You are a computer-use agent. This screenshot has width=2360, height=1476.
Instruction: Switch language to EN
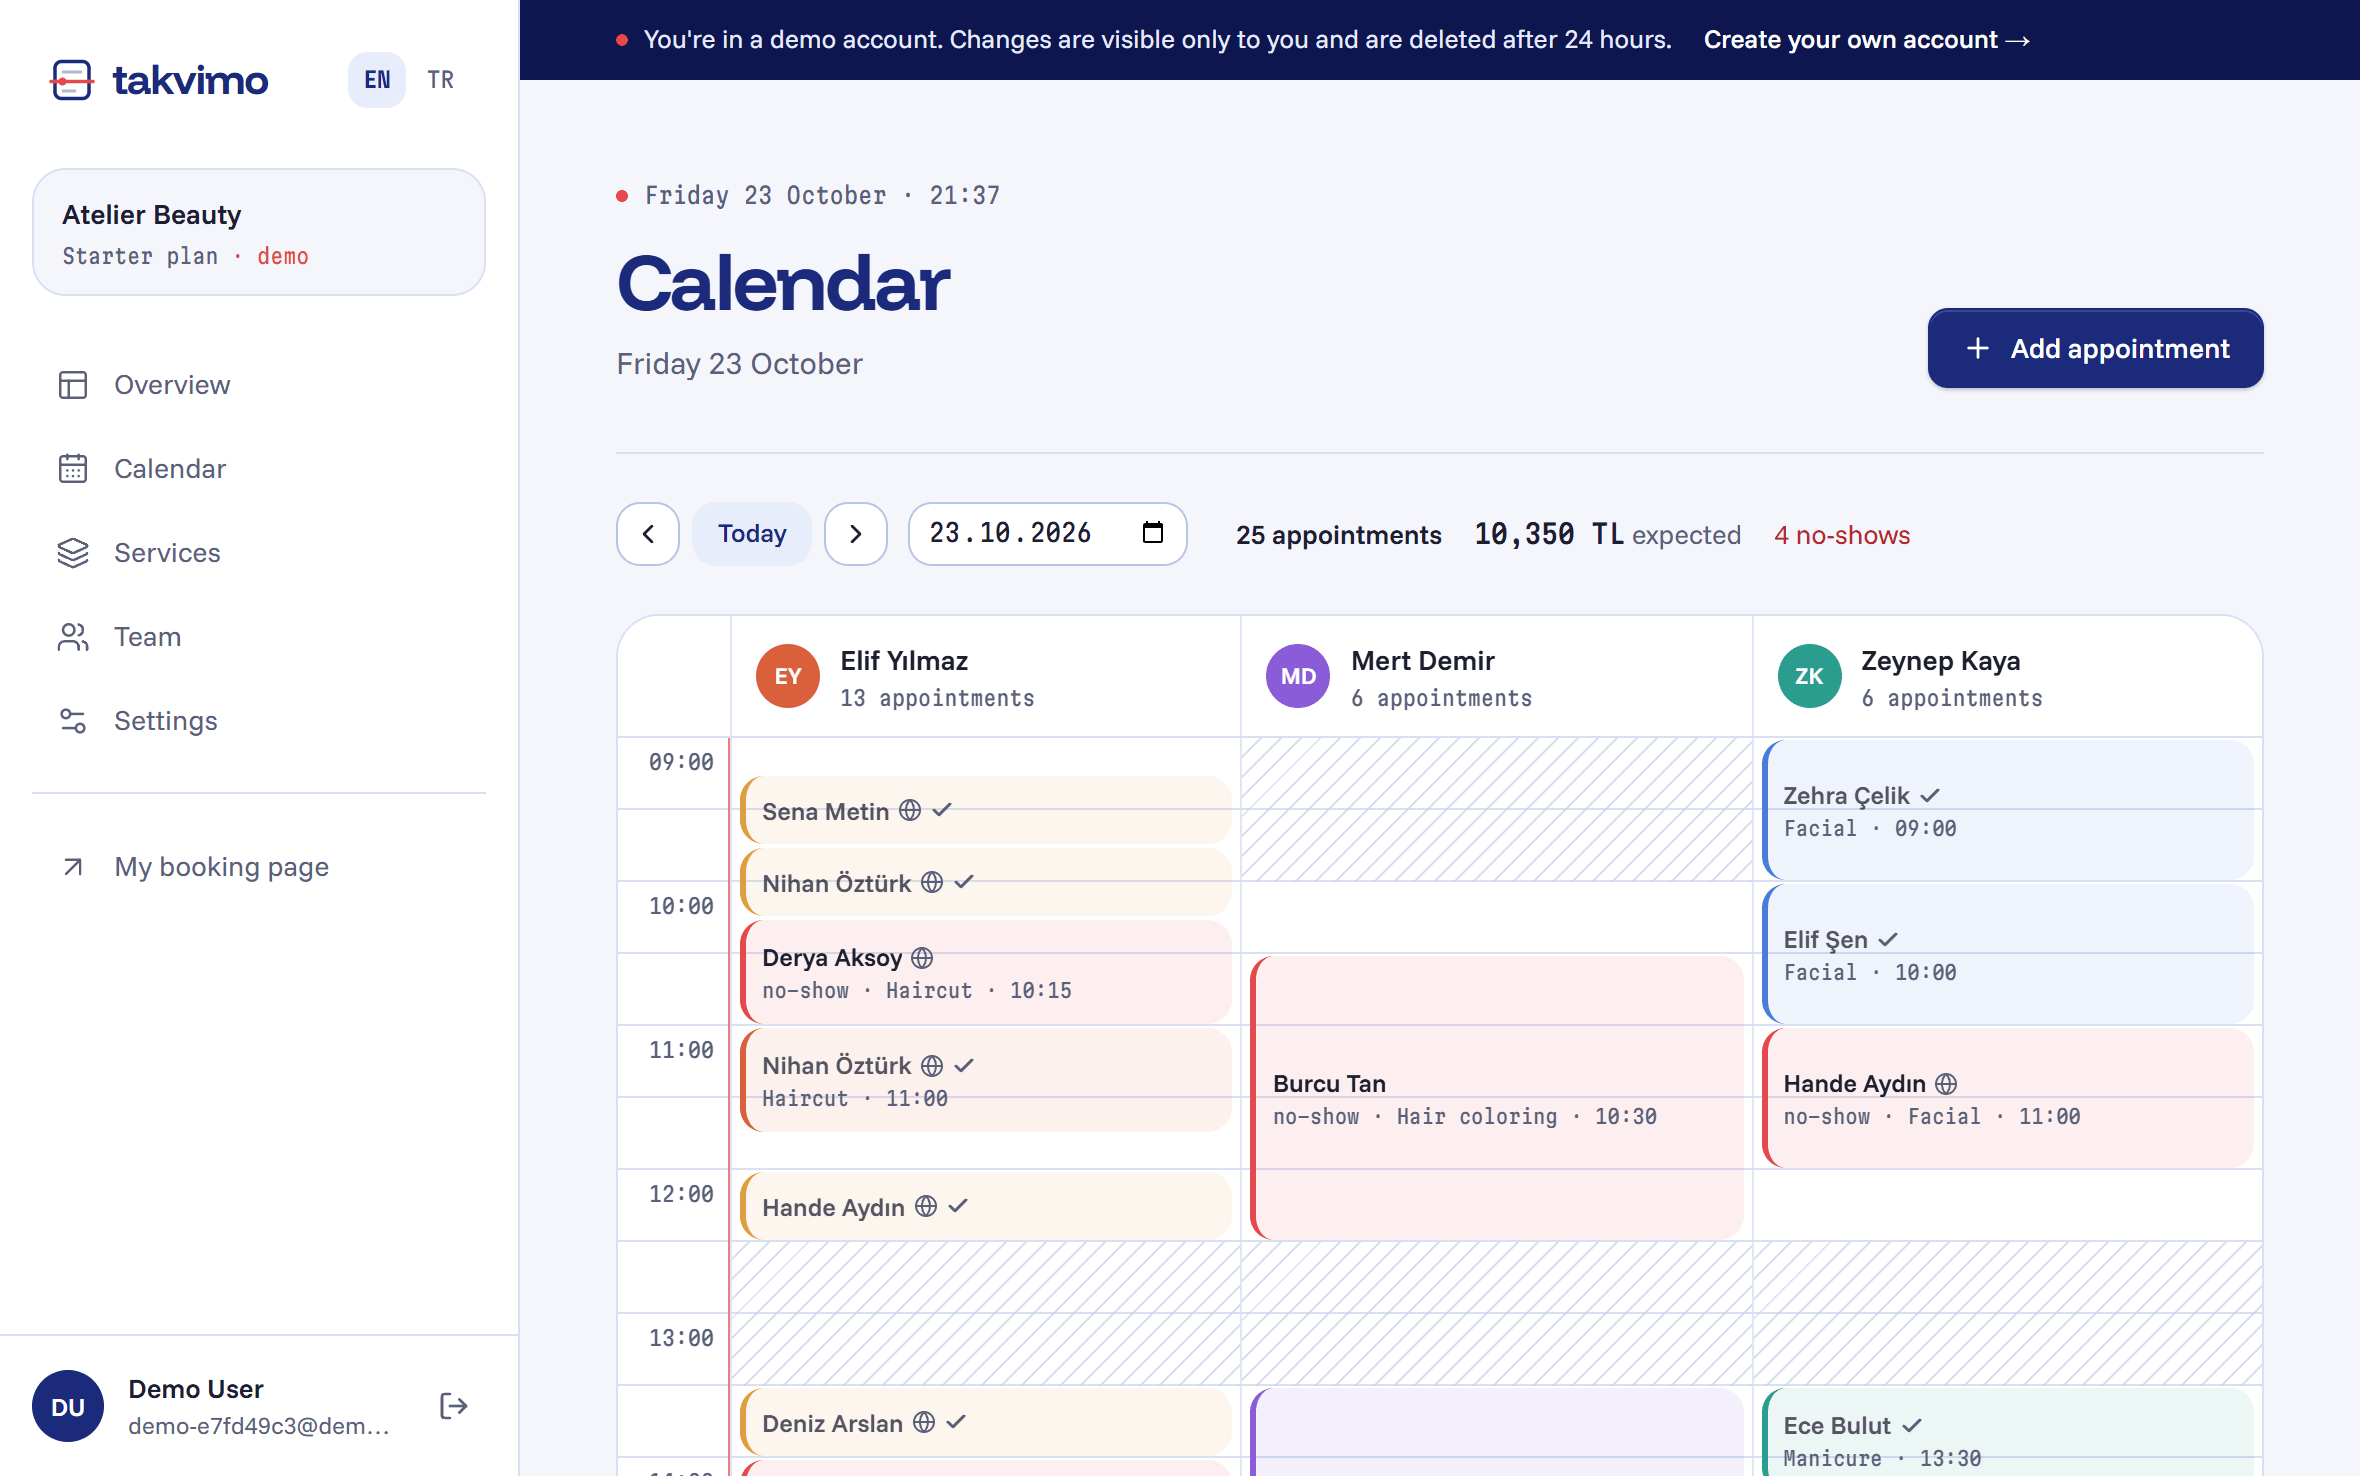377,80
